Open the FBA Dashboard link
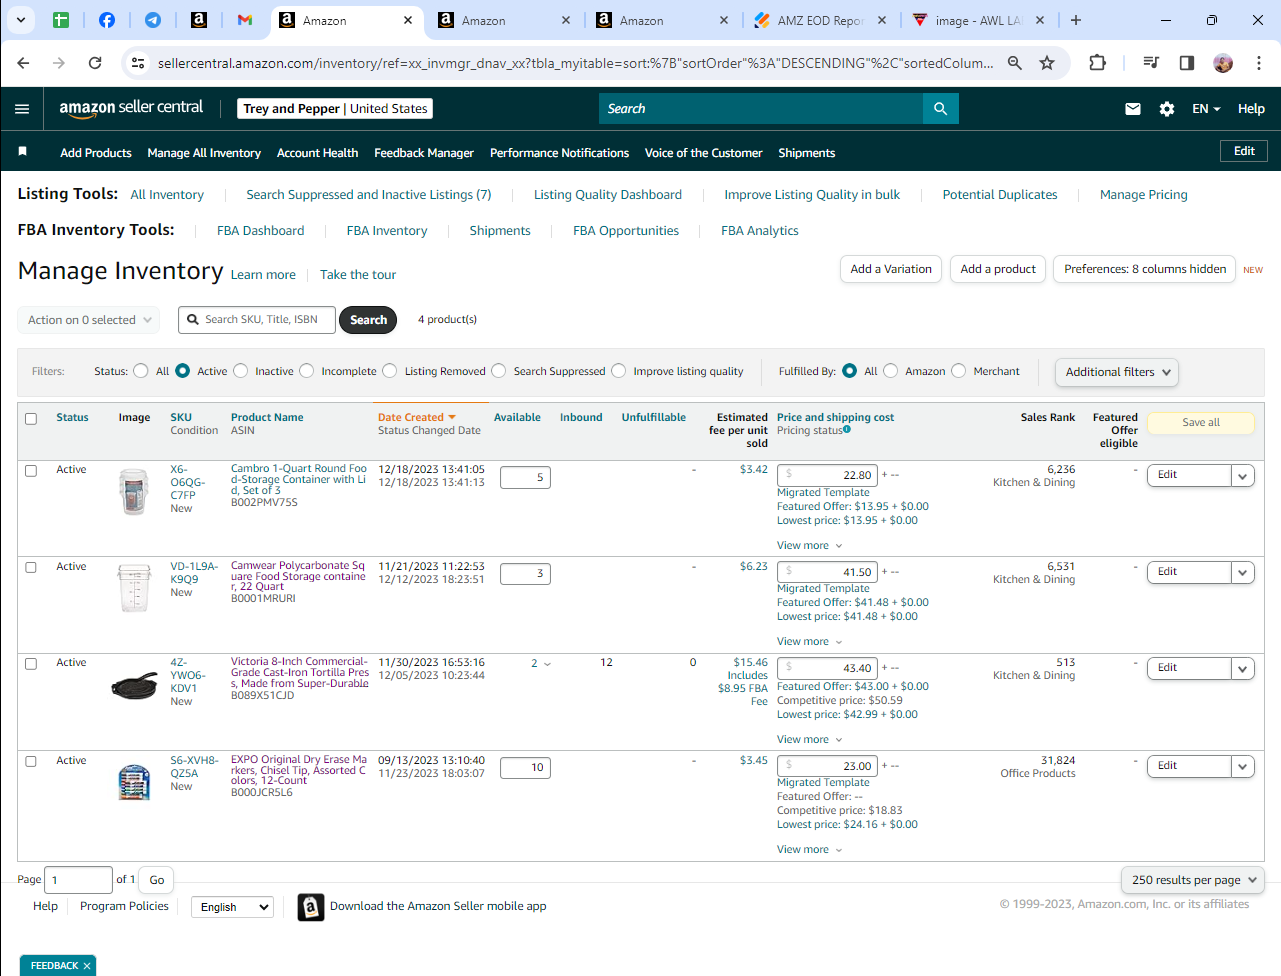Screen dimensions: 1281x976 (x=260, y=231)
